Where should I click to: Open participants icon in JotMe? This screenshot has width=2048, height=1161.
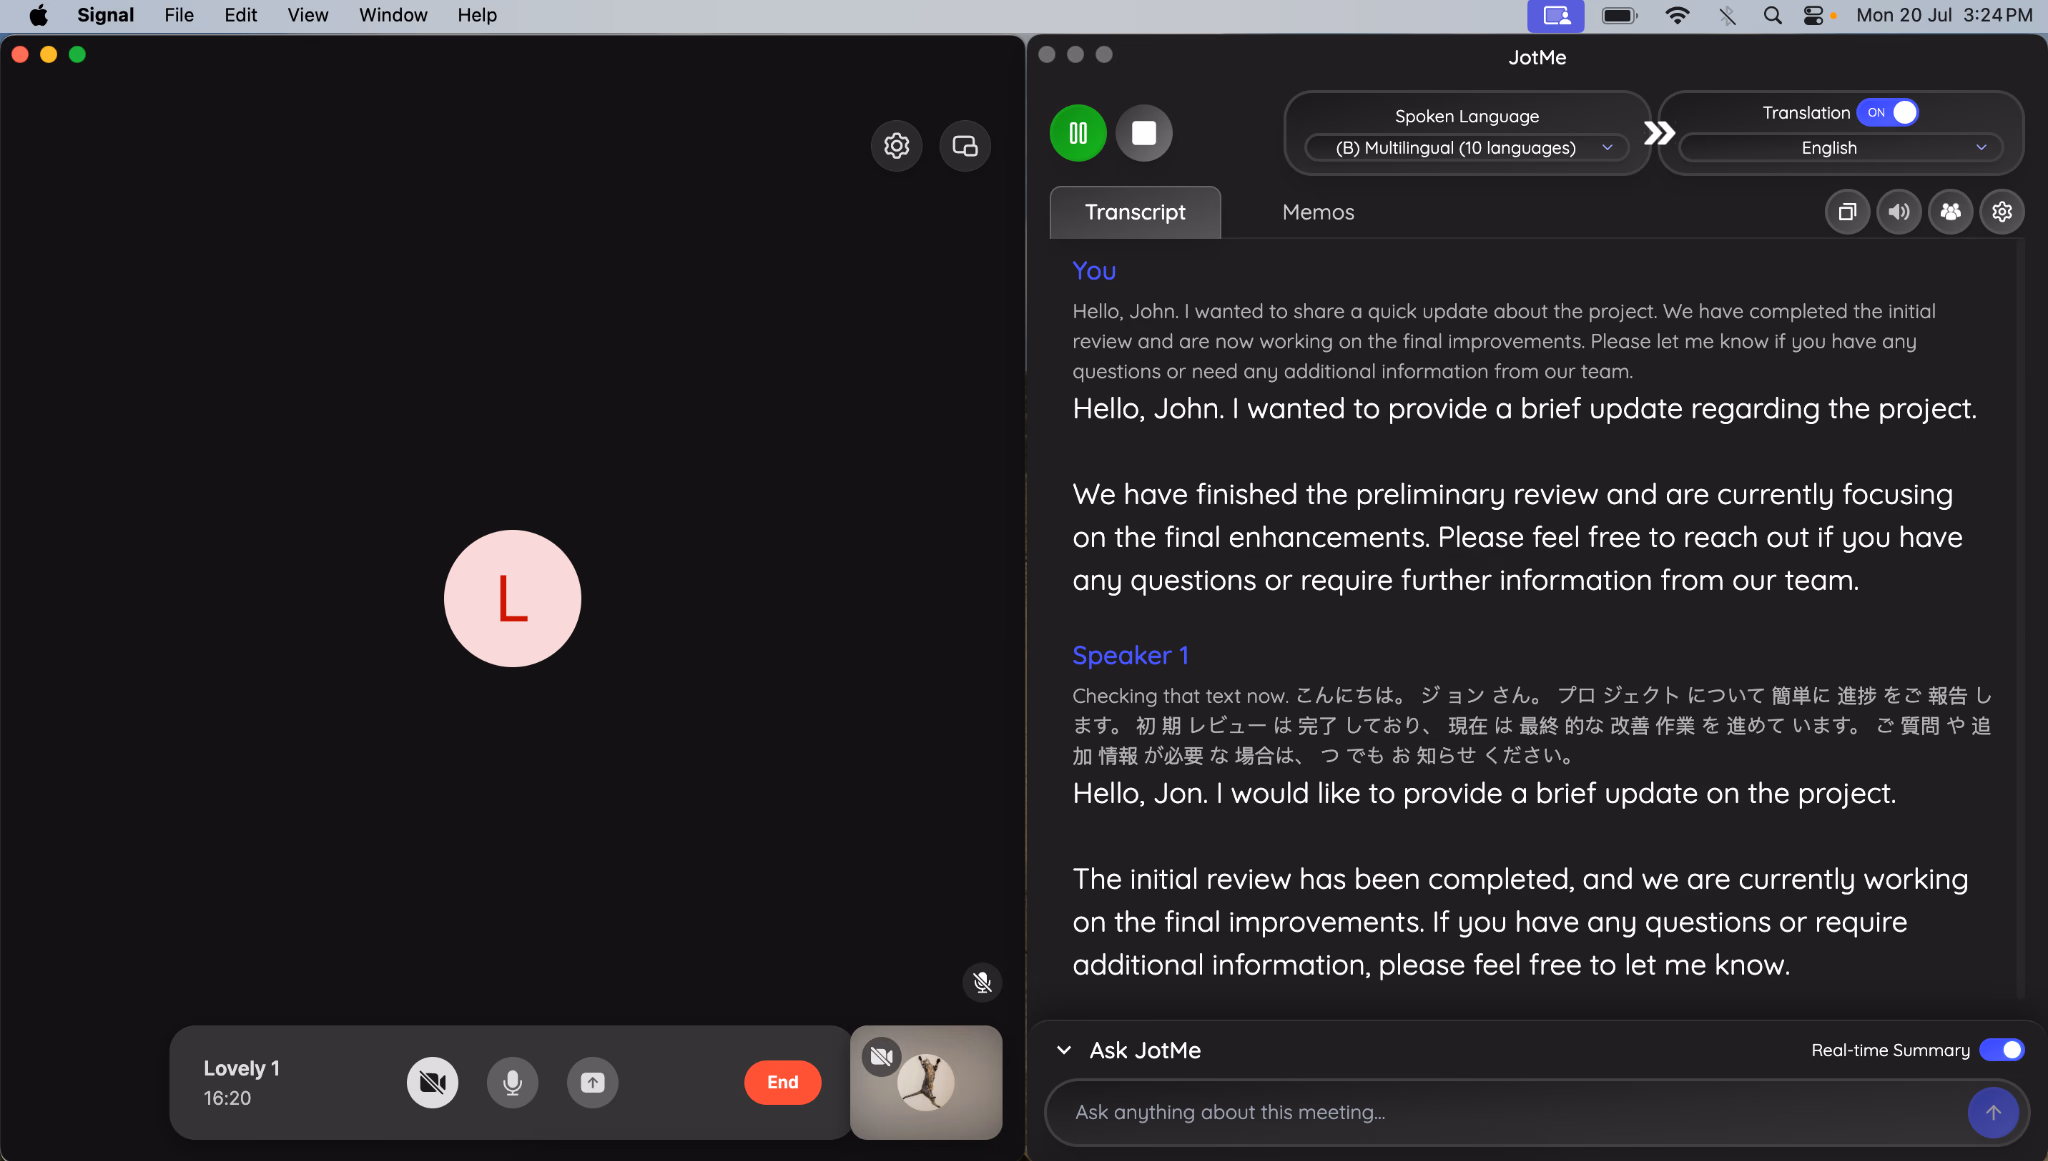click(1950, 212)
